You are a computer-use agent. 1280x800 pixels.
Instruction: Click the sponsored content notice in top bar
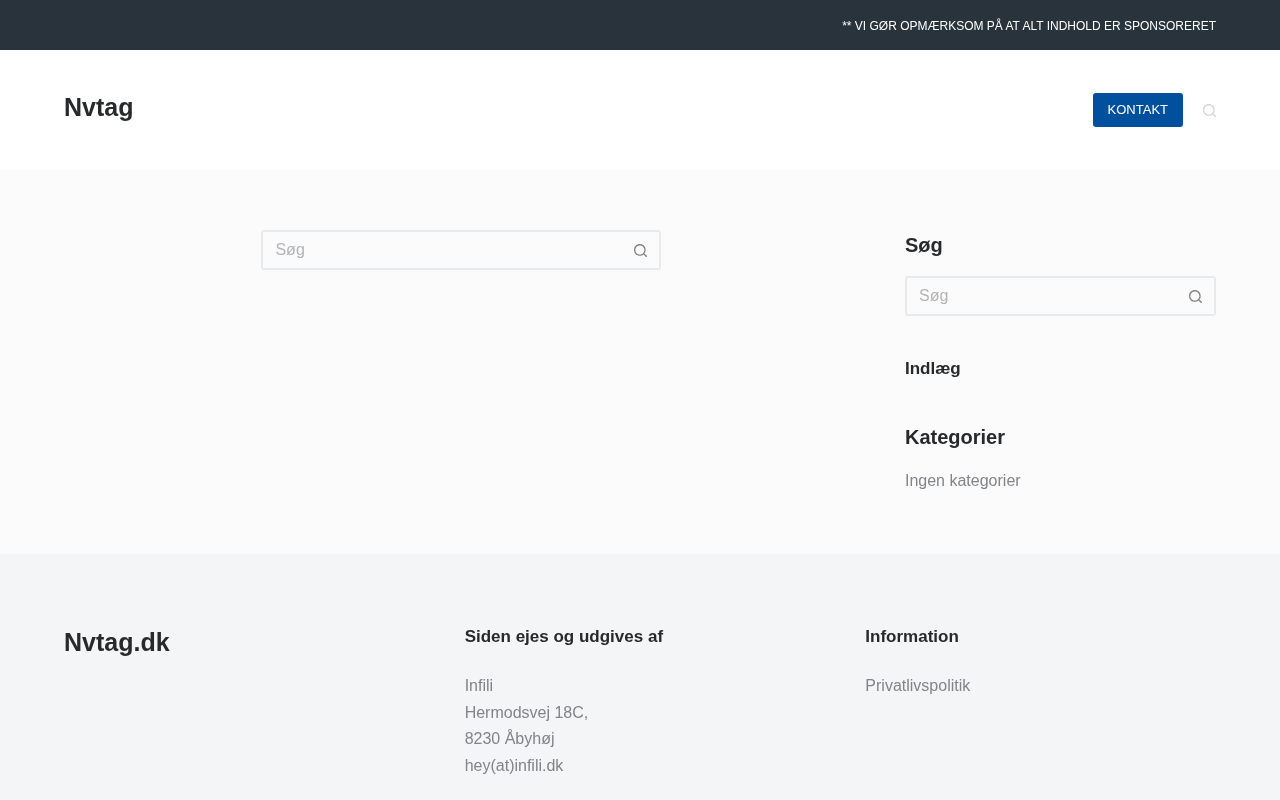(1028, 26)
